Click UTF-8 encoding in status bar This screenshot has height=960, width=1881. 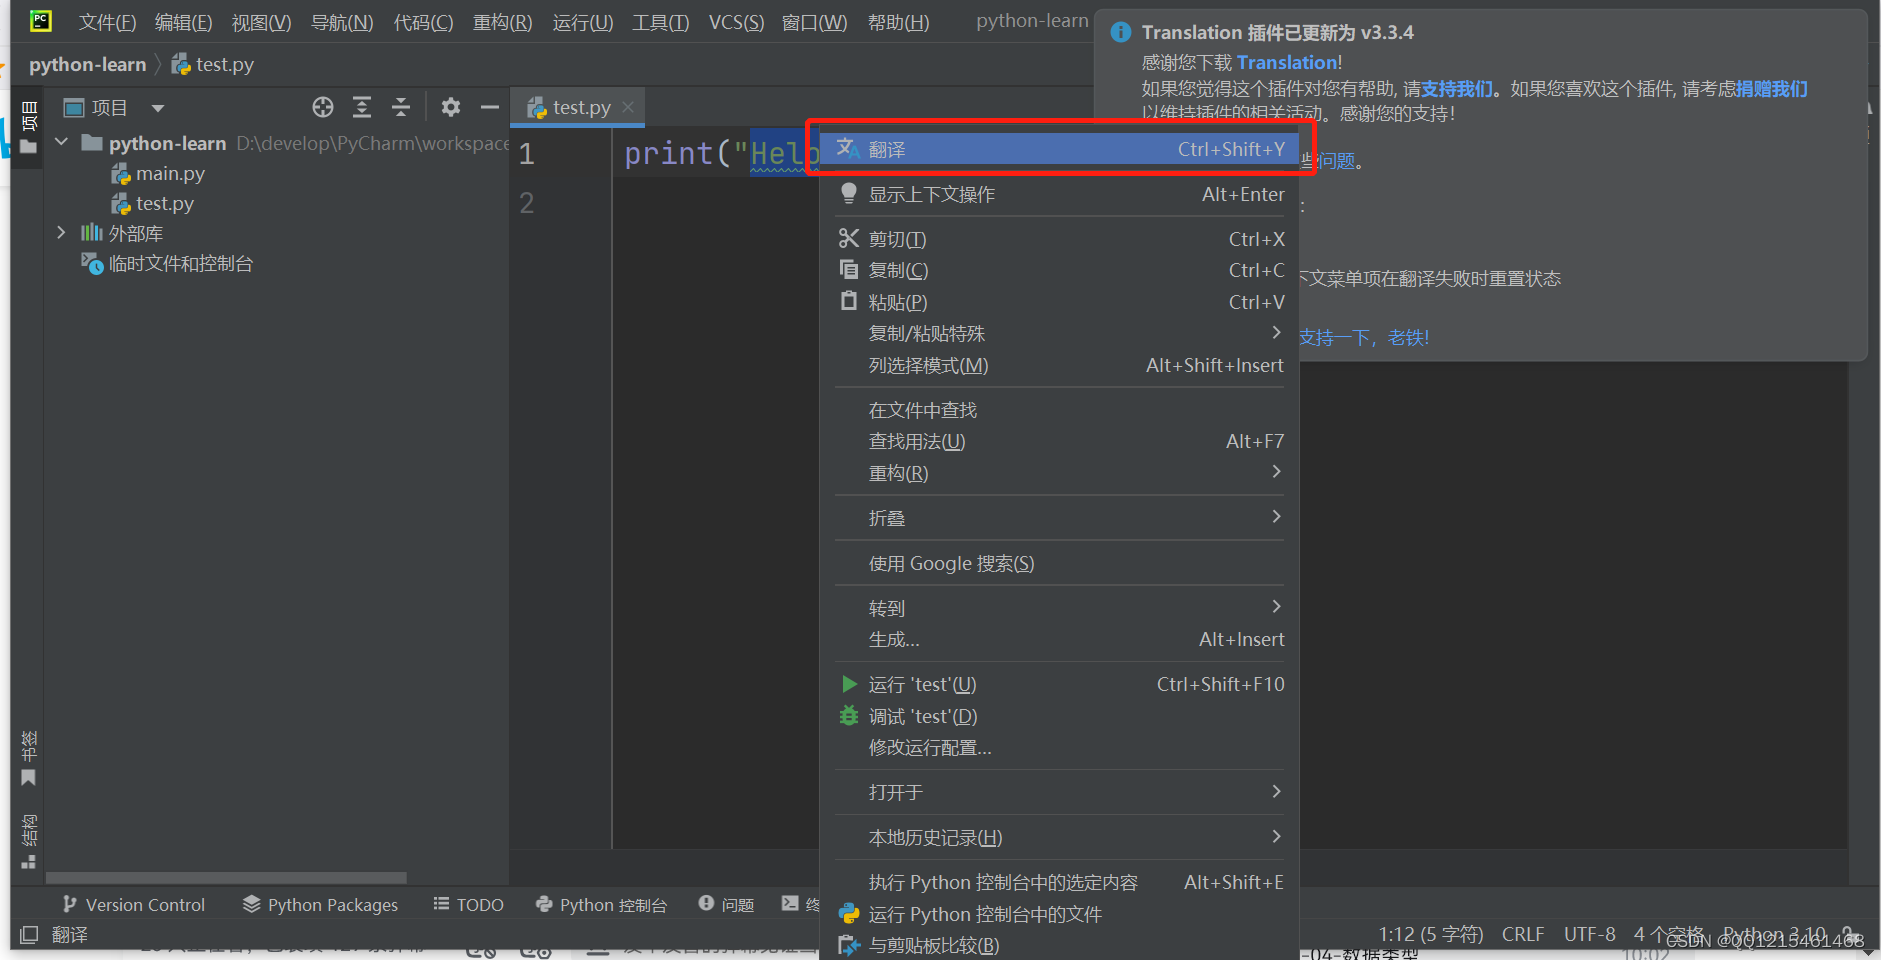click(x=1589, y=933)
